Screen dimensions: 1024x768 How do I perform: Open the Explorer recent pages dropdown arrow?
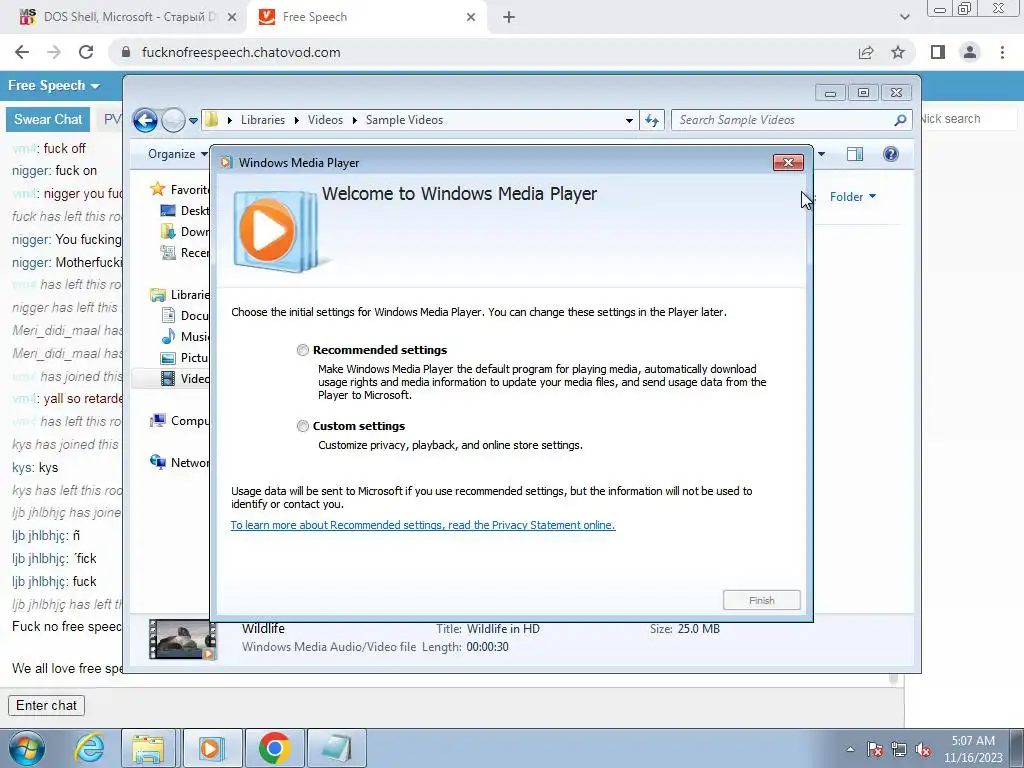(x=193, y=121)
